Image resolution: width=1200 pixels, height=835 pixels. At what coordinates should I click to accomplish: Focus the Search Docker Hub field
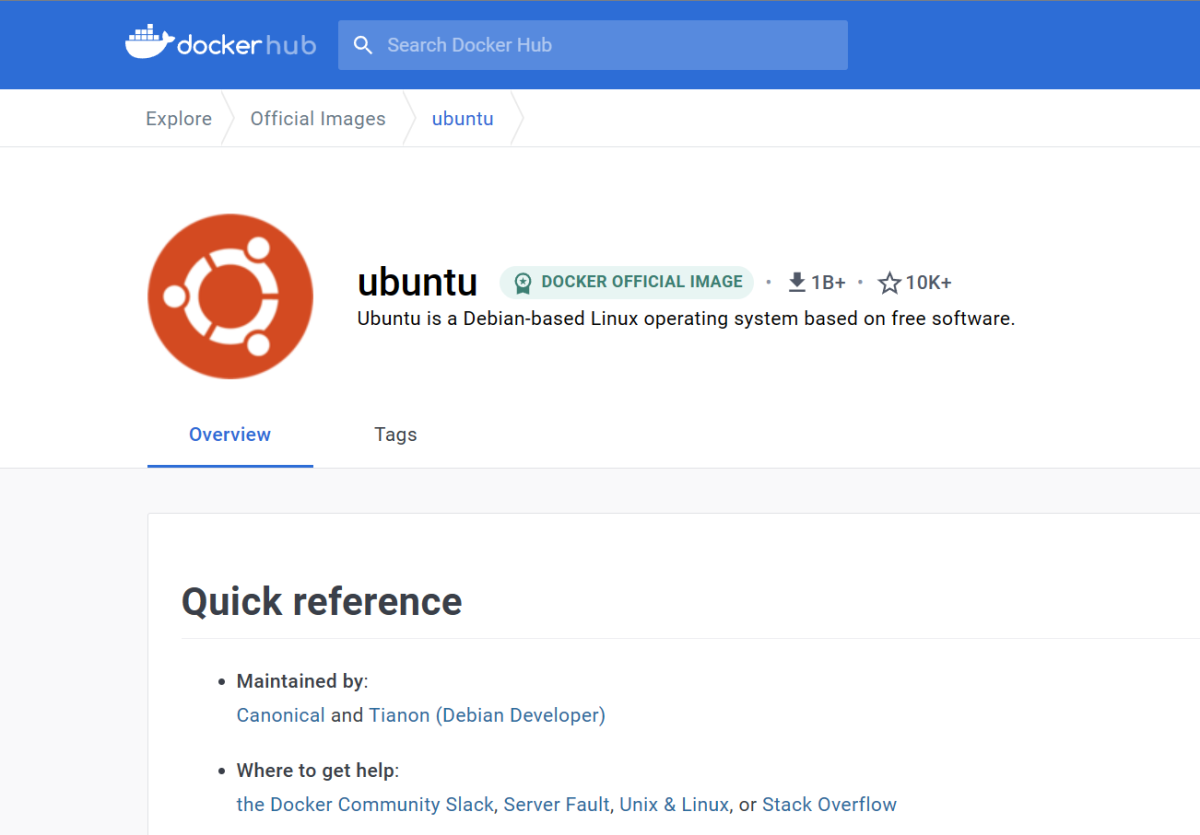tap(593, 45)
